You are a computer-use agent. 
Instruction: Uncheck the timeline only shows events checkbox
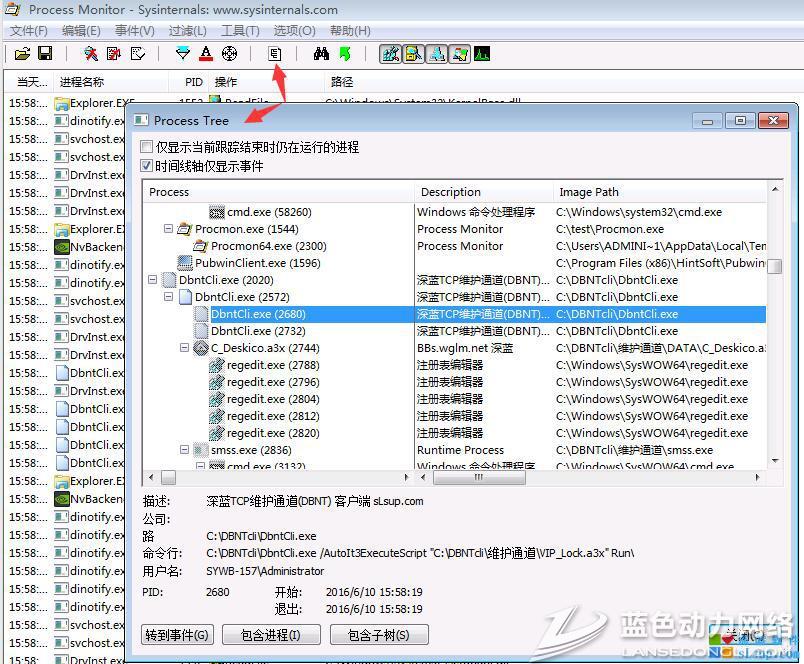148,166
